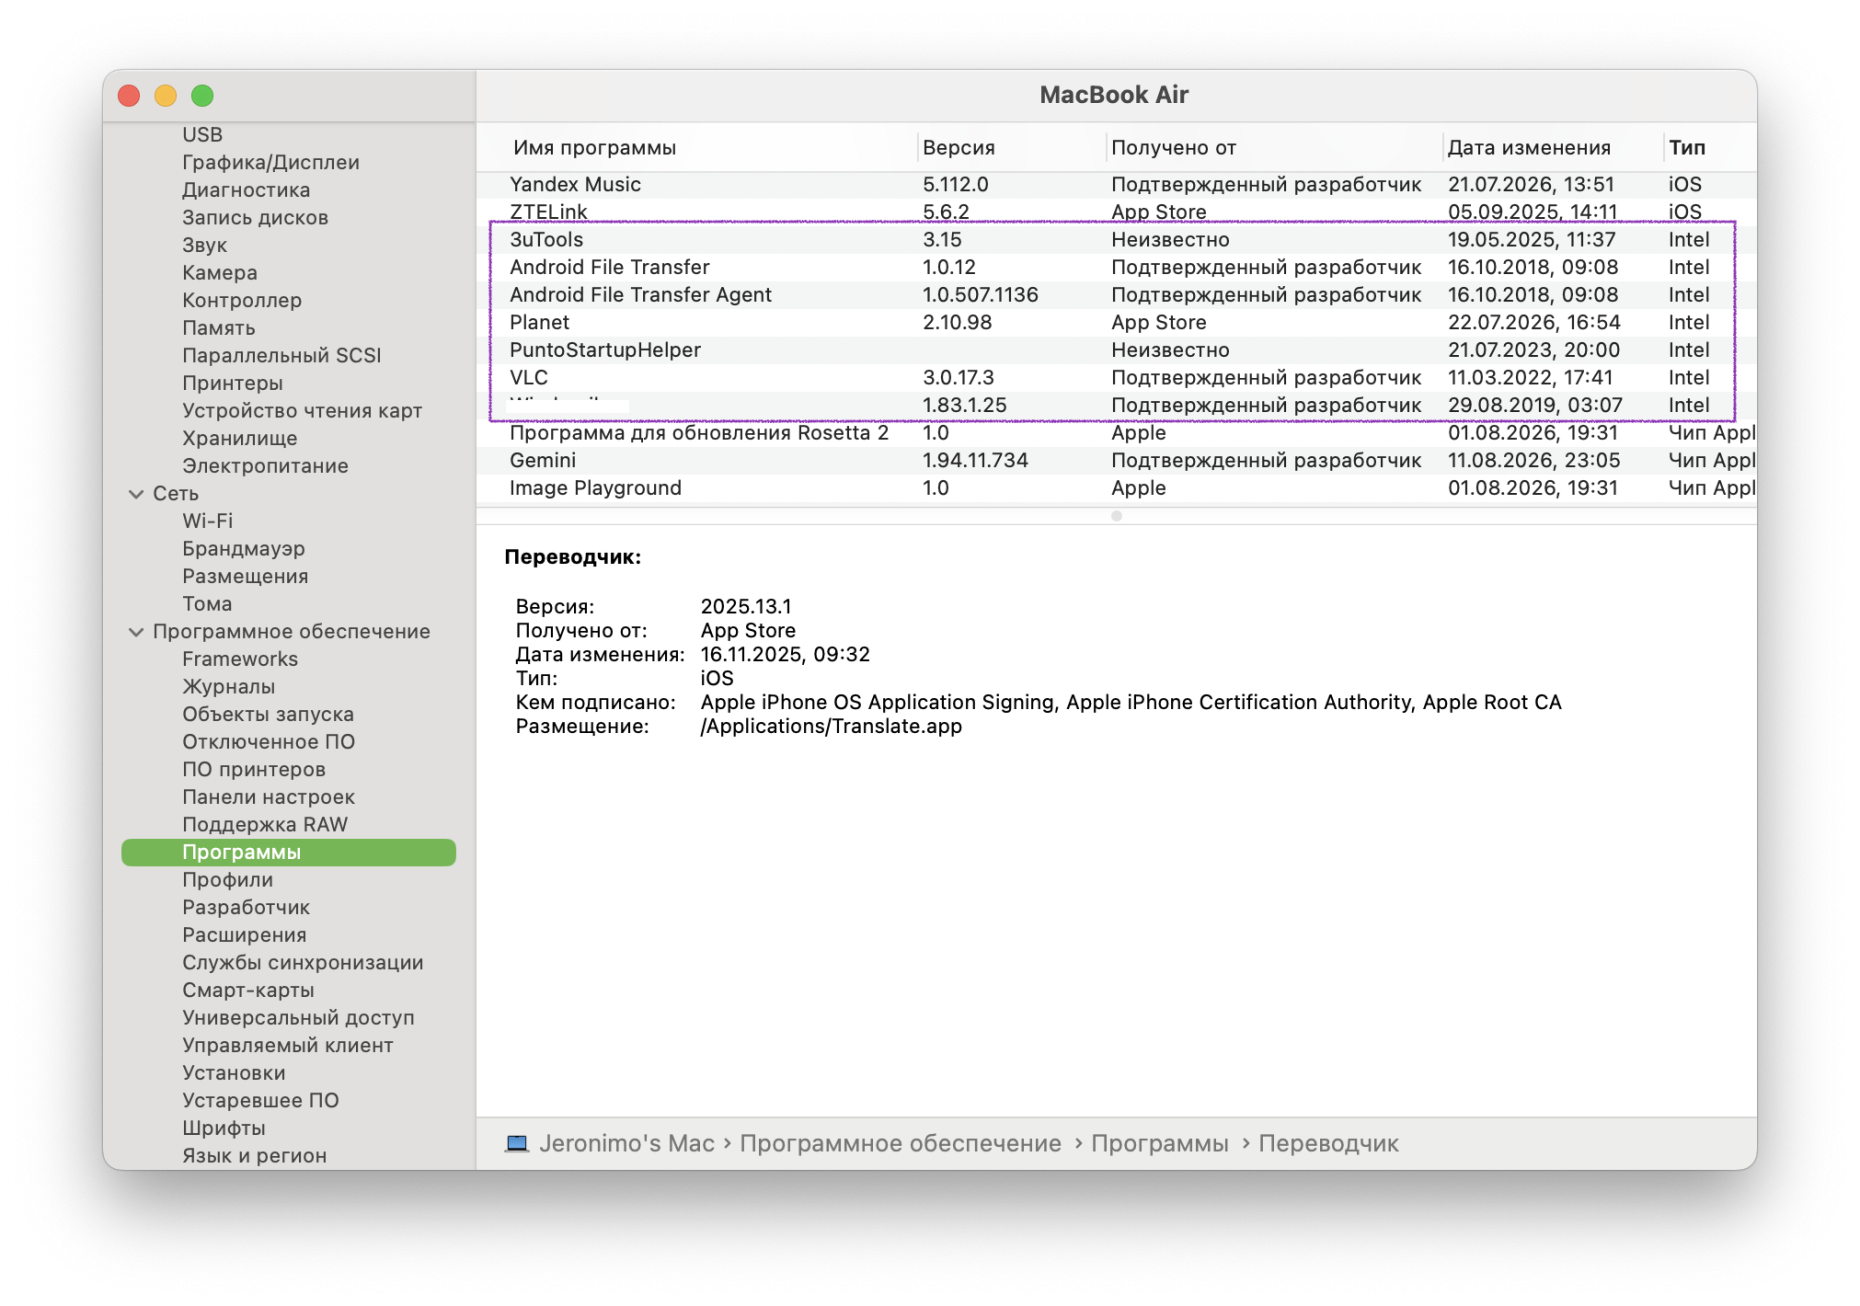Sort by the Версия column header
The image size is (1860, 1306).
958,148
